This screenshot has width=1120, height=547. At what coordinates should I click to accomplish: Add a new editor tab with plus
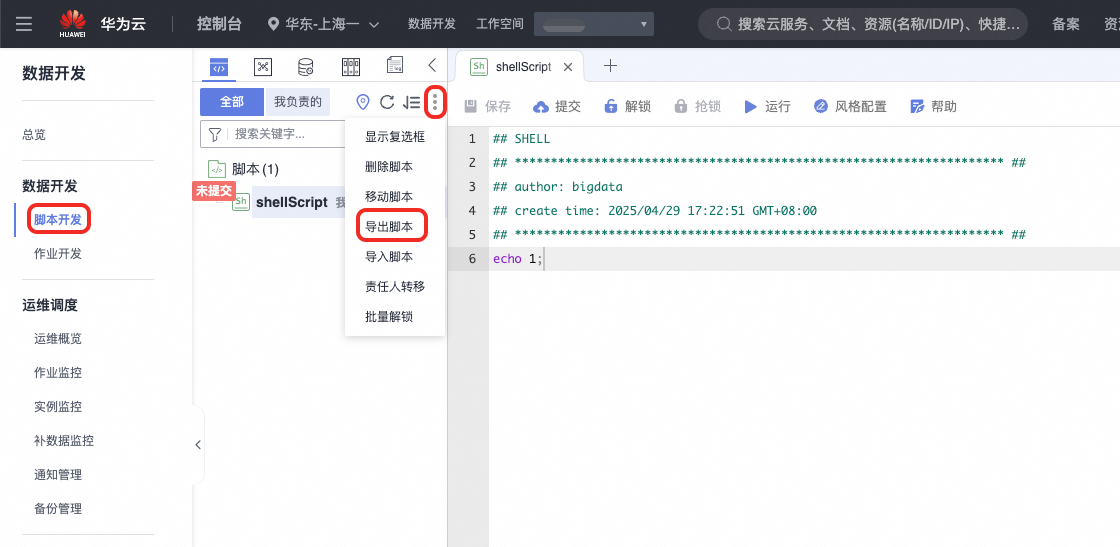610,66
